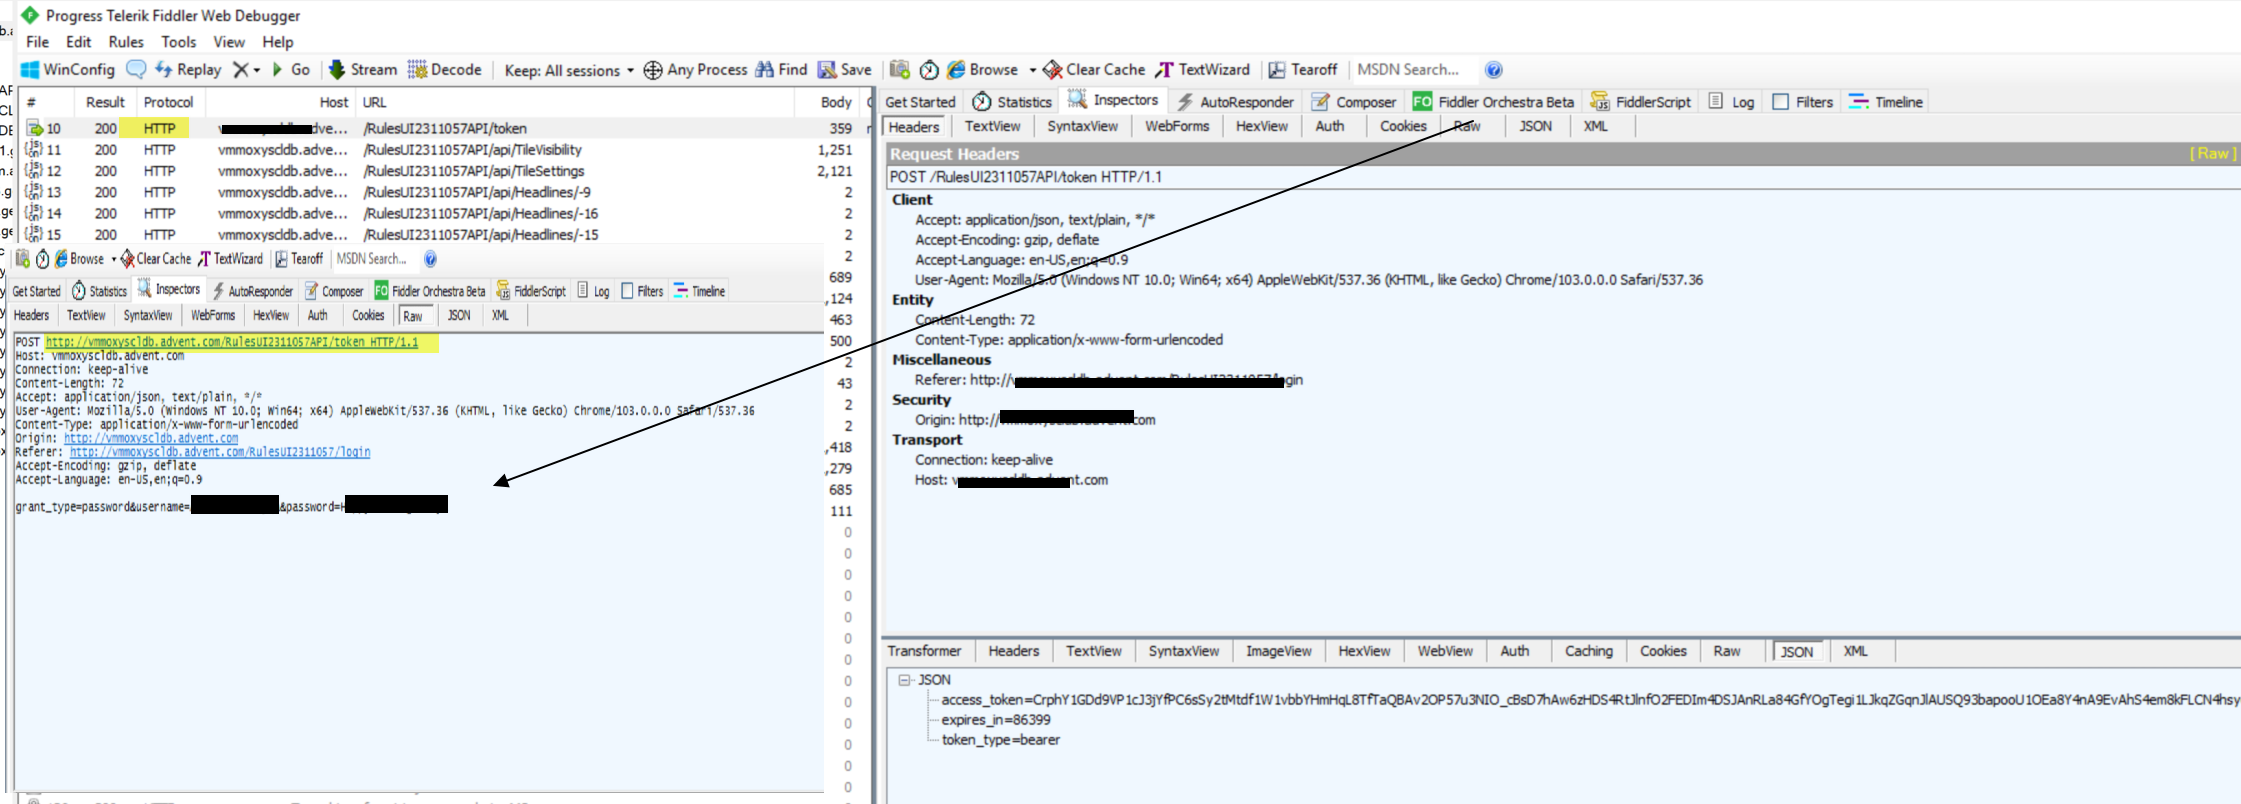Click the Any Process target picker
This screenshot has width=2241, height=804.
[695, 70]
